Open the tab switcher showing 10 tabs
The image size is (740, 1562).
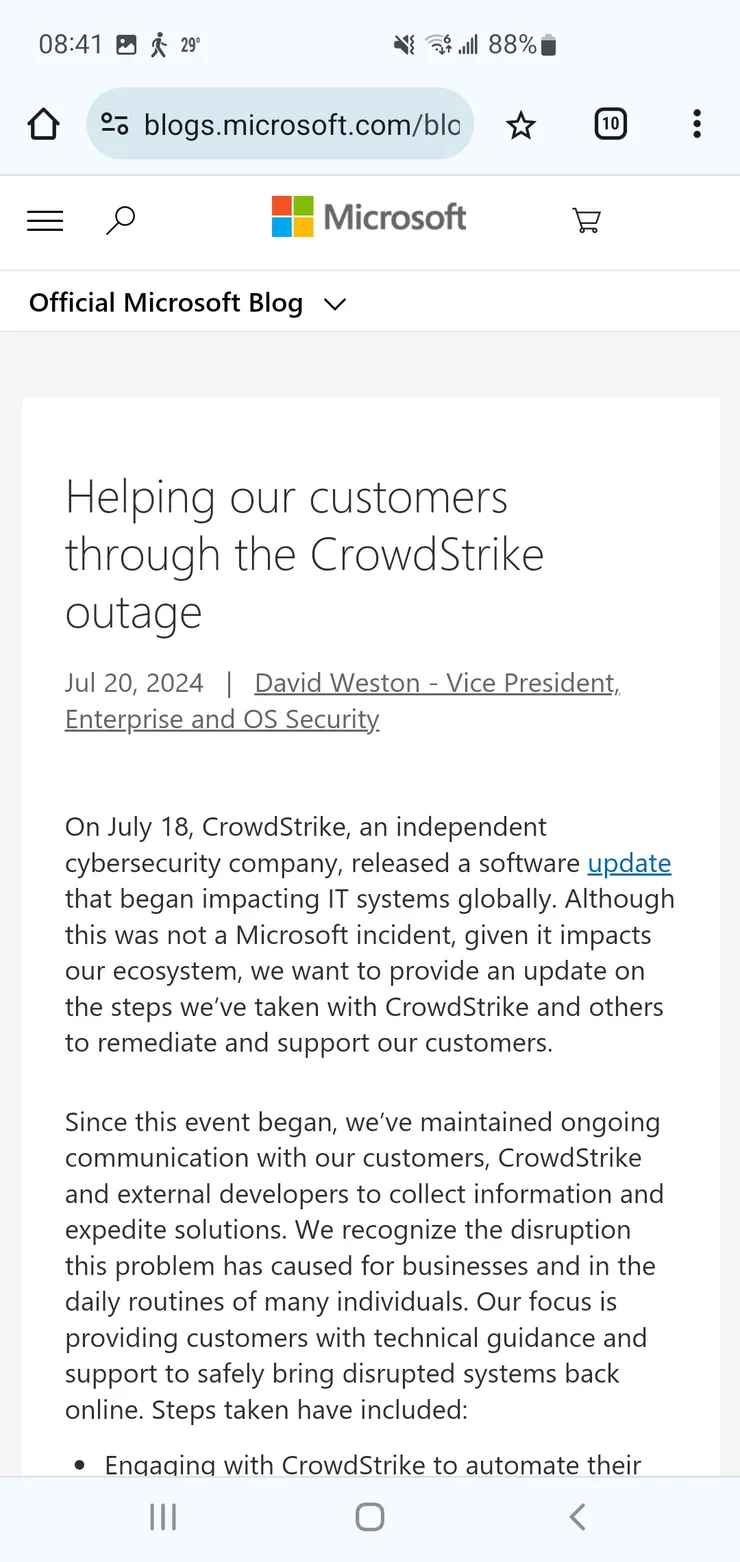tap(610, 125)
